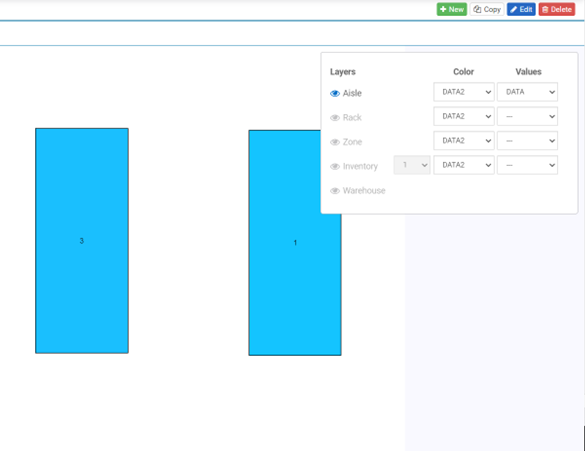Open the Inventory level number dropdown
This screenshot has height=451, width=585.
[412, 165]
